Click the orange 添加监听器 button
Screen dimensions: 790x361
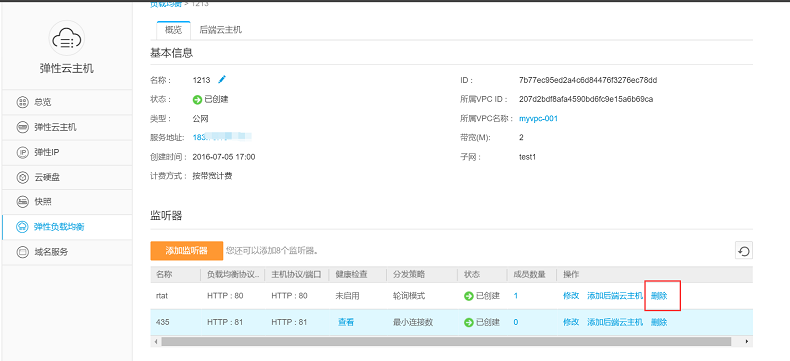click(x=186, y=251)
